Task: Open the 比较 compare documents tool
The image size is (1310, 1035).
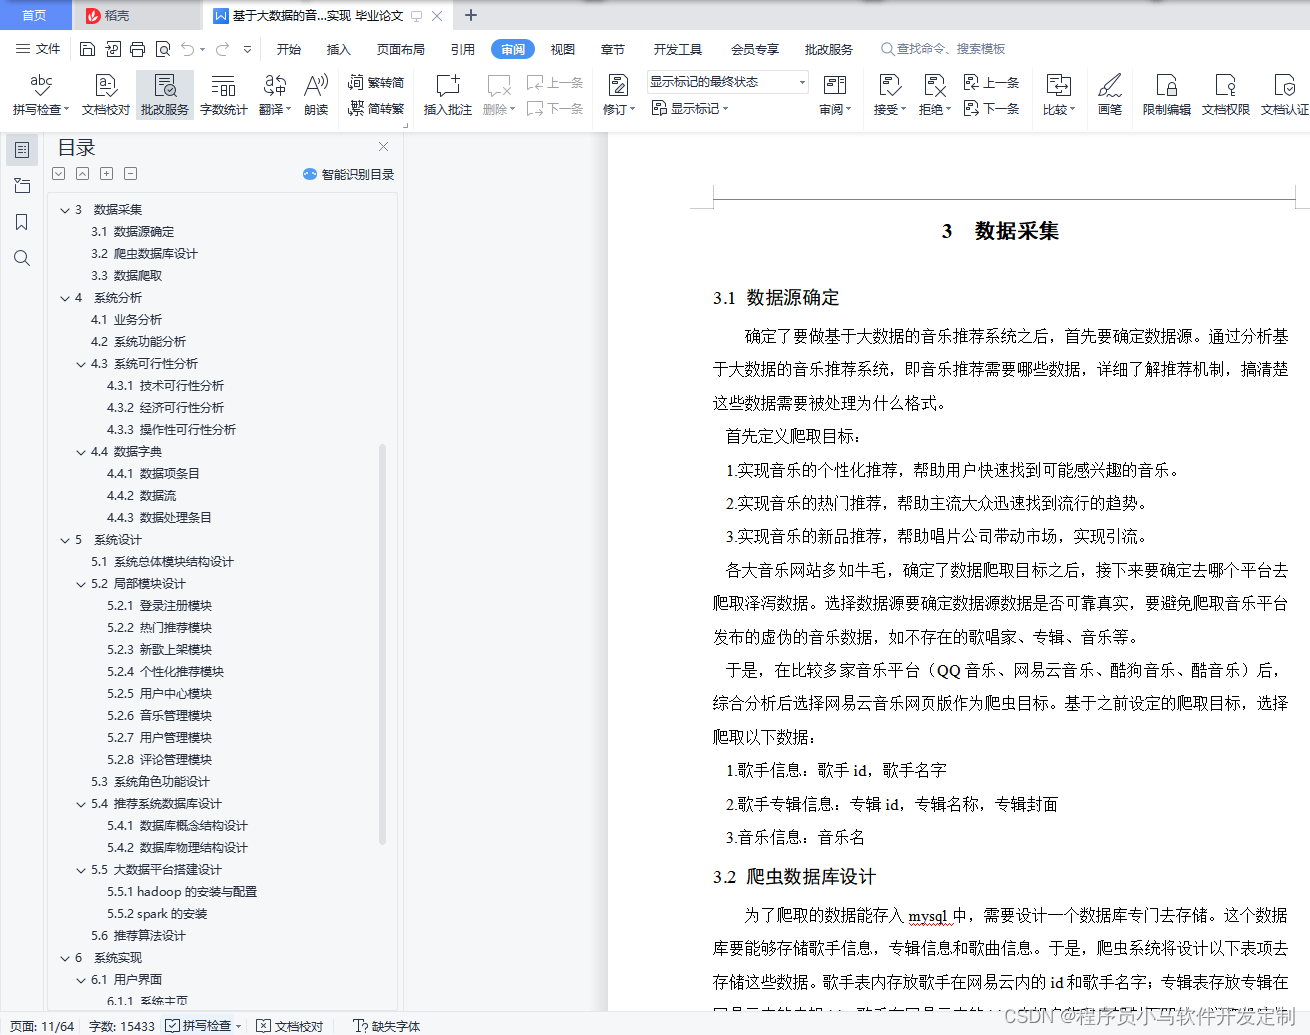Action: tap(1058, 95)
